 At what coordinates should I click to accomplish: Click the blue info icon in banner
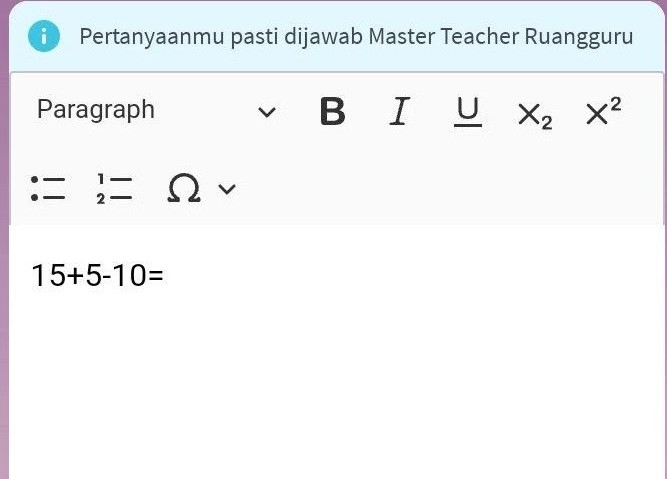pos(44,36)
